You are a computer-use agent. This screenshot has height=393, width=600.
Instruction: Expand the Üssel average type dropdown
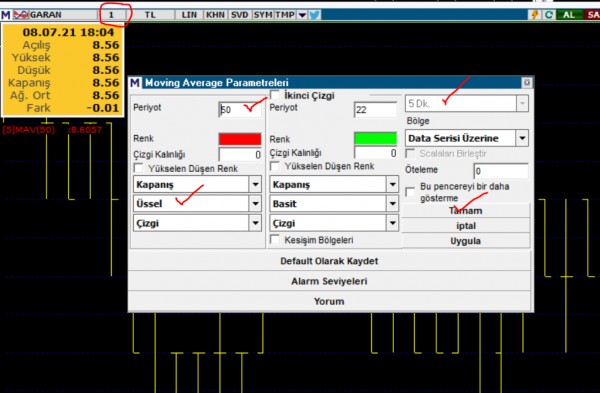255,204
